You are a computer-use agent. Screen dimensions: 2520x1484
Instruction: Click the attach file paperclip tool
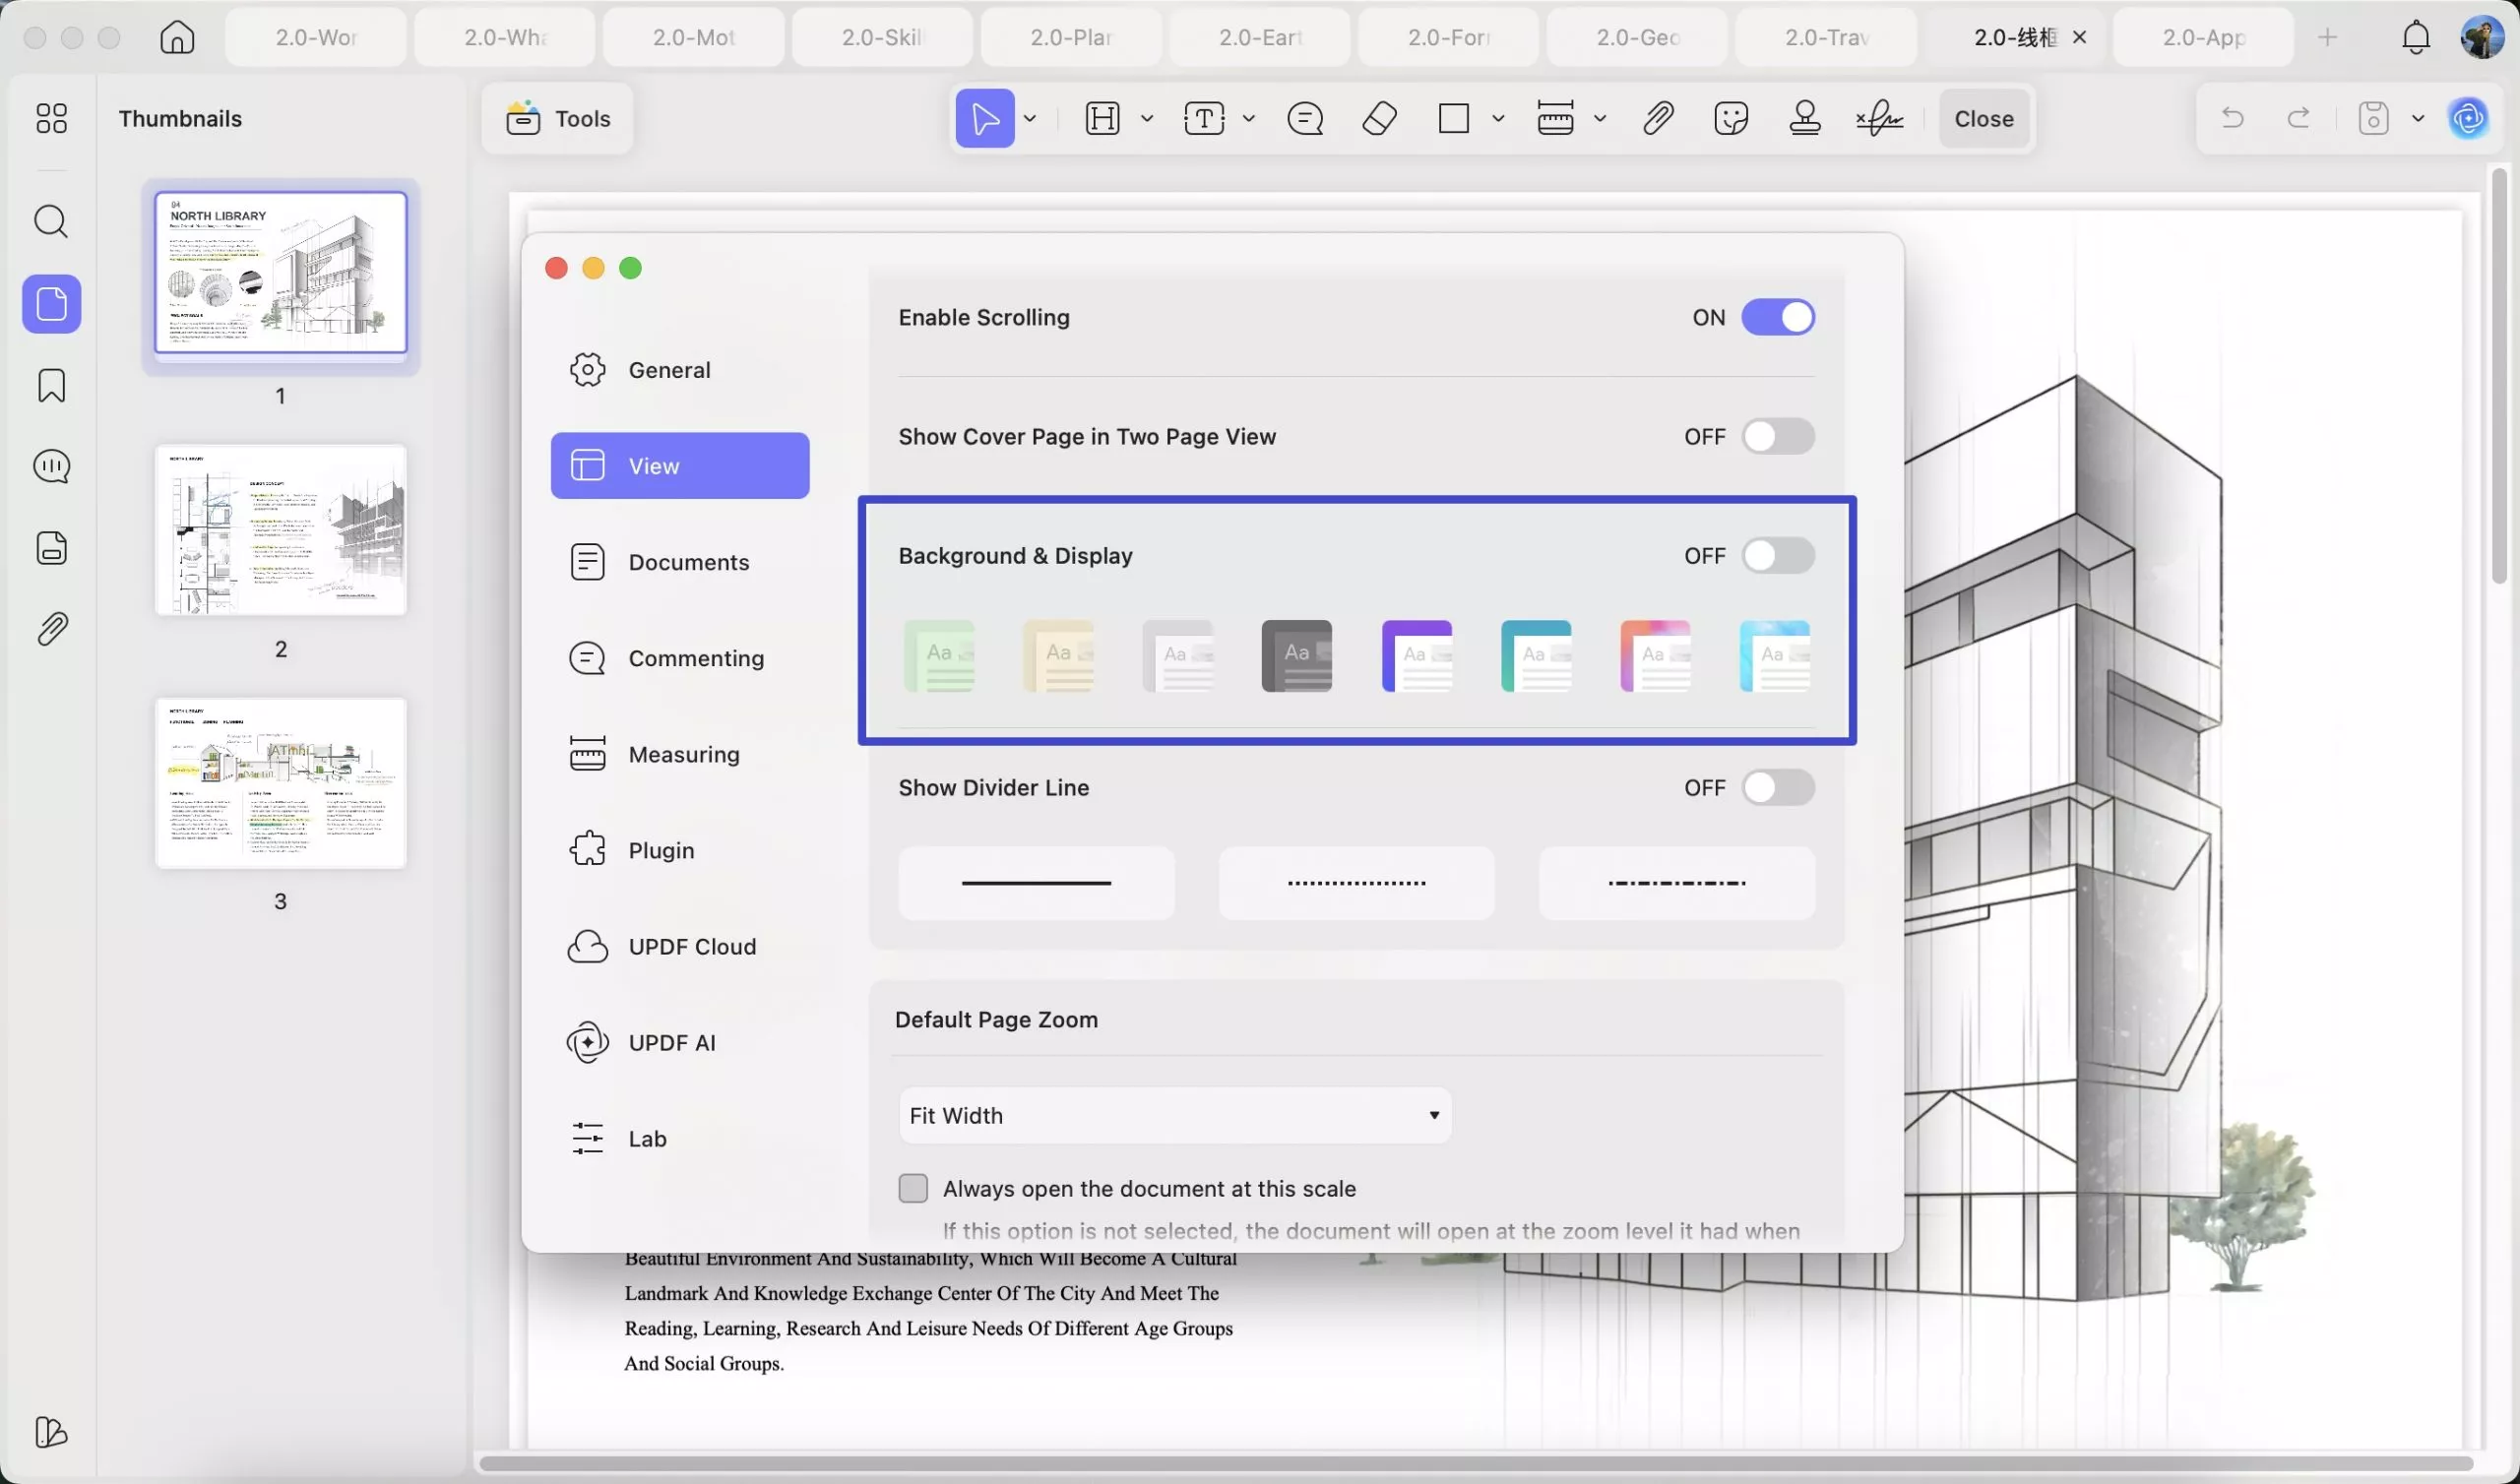pyautogui.click(x=1658, y=118)
